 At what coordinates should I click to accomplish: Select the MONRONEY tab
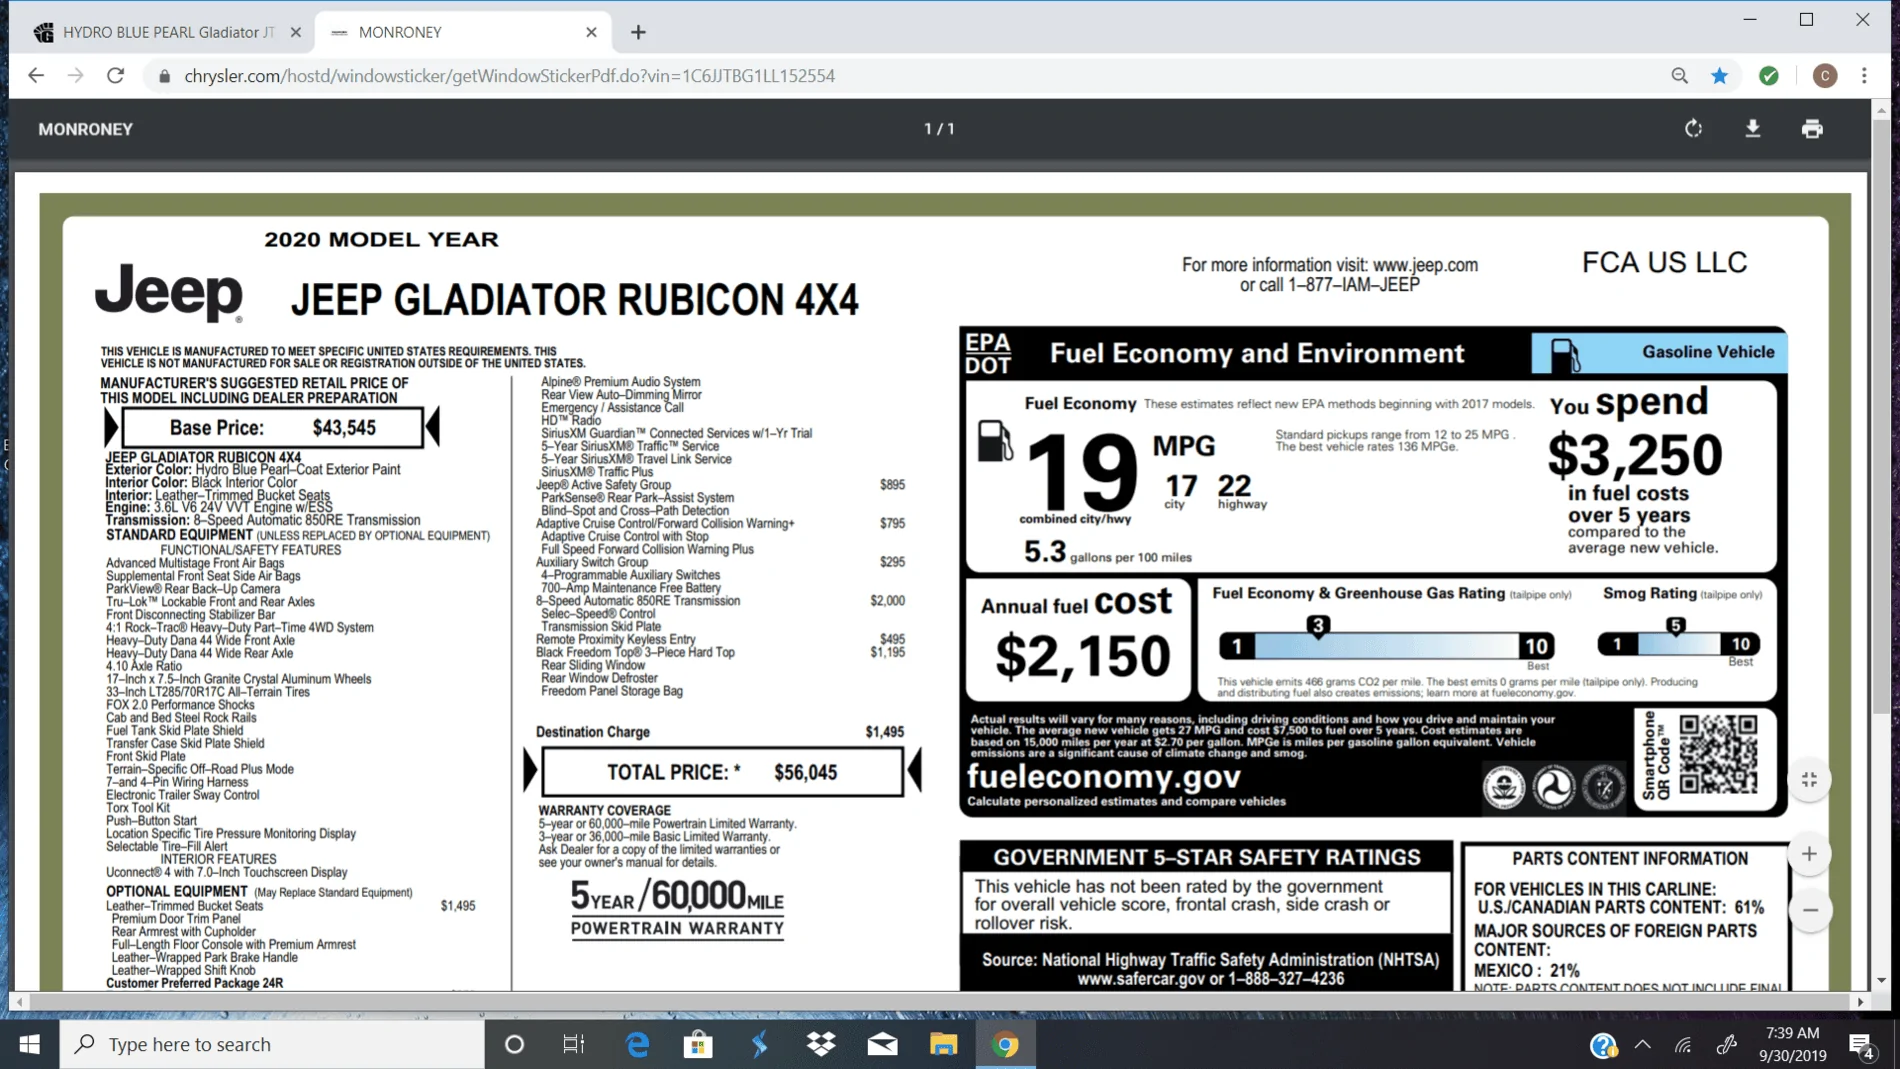pos(463,32)
